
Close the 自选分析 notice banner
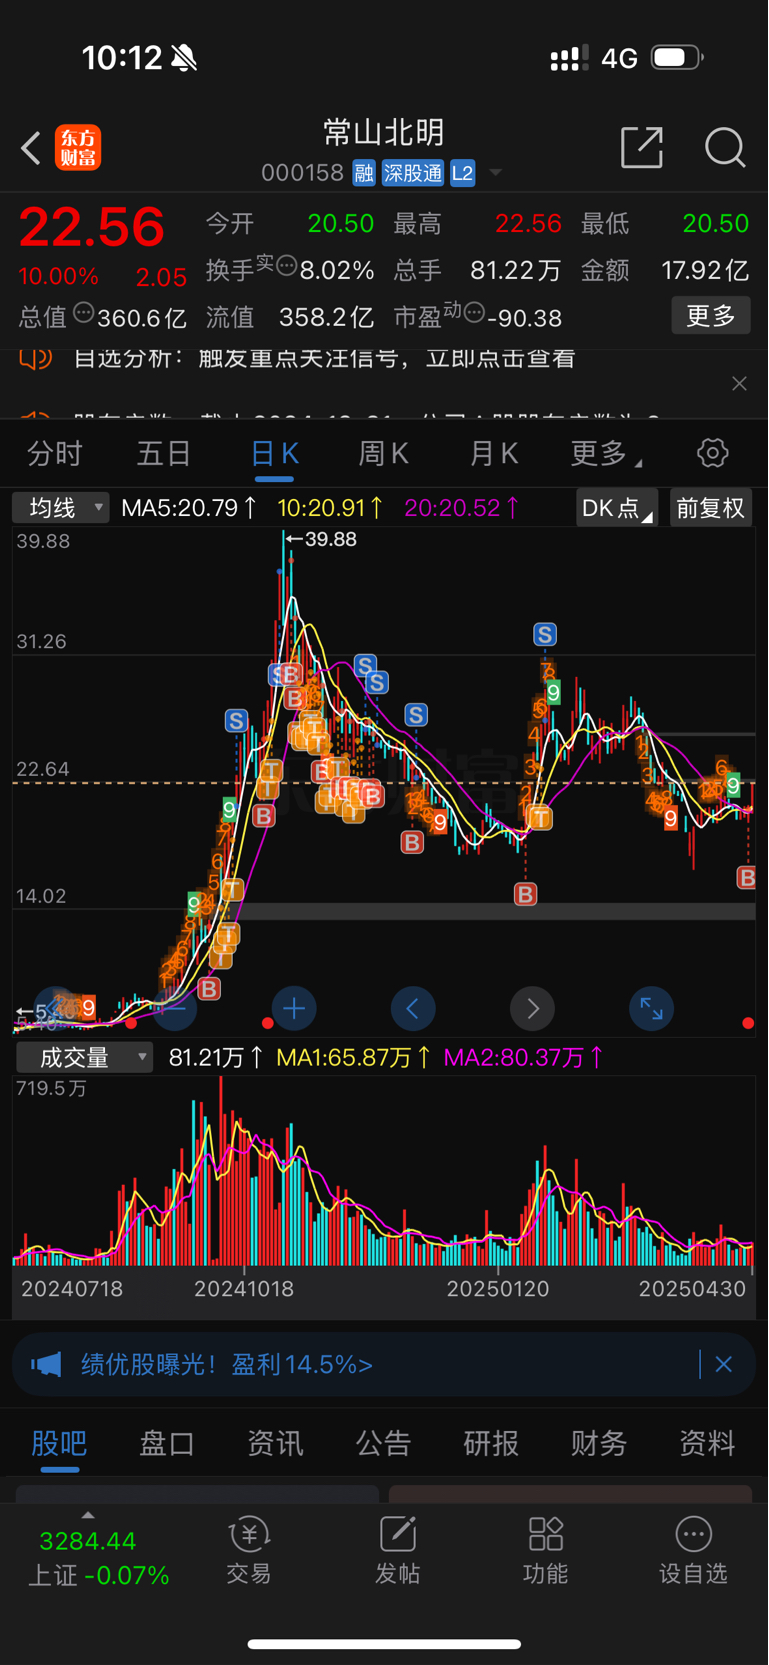click(x=739, y=384)
